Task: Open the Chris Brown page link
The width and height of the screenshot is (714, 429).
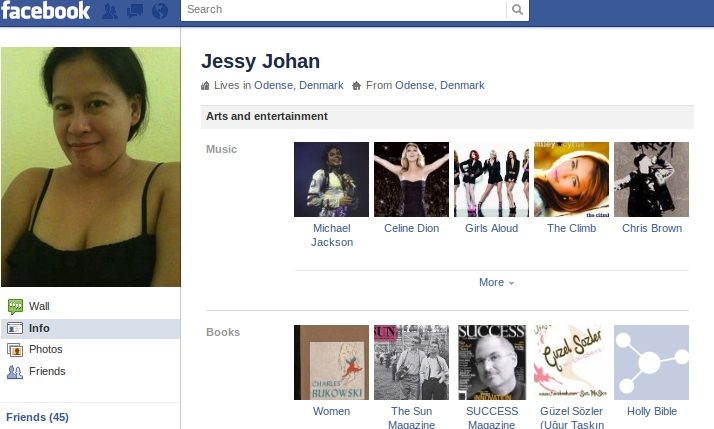Action: coord(652,228)
